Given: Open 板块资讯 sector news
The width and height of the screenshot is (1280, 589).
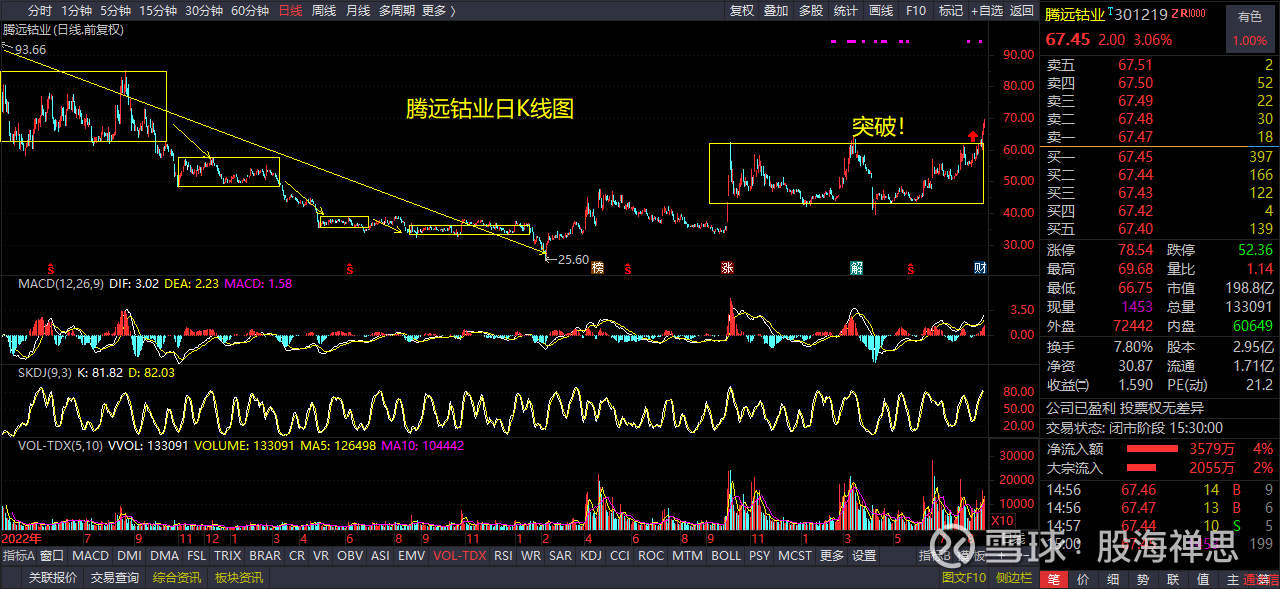Looking at the screenshot, I should point(239,578).
